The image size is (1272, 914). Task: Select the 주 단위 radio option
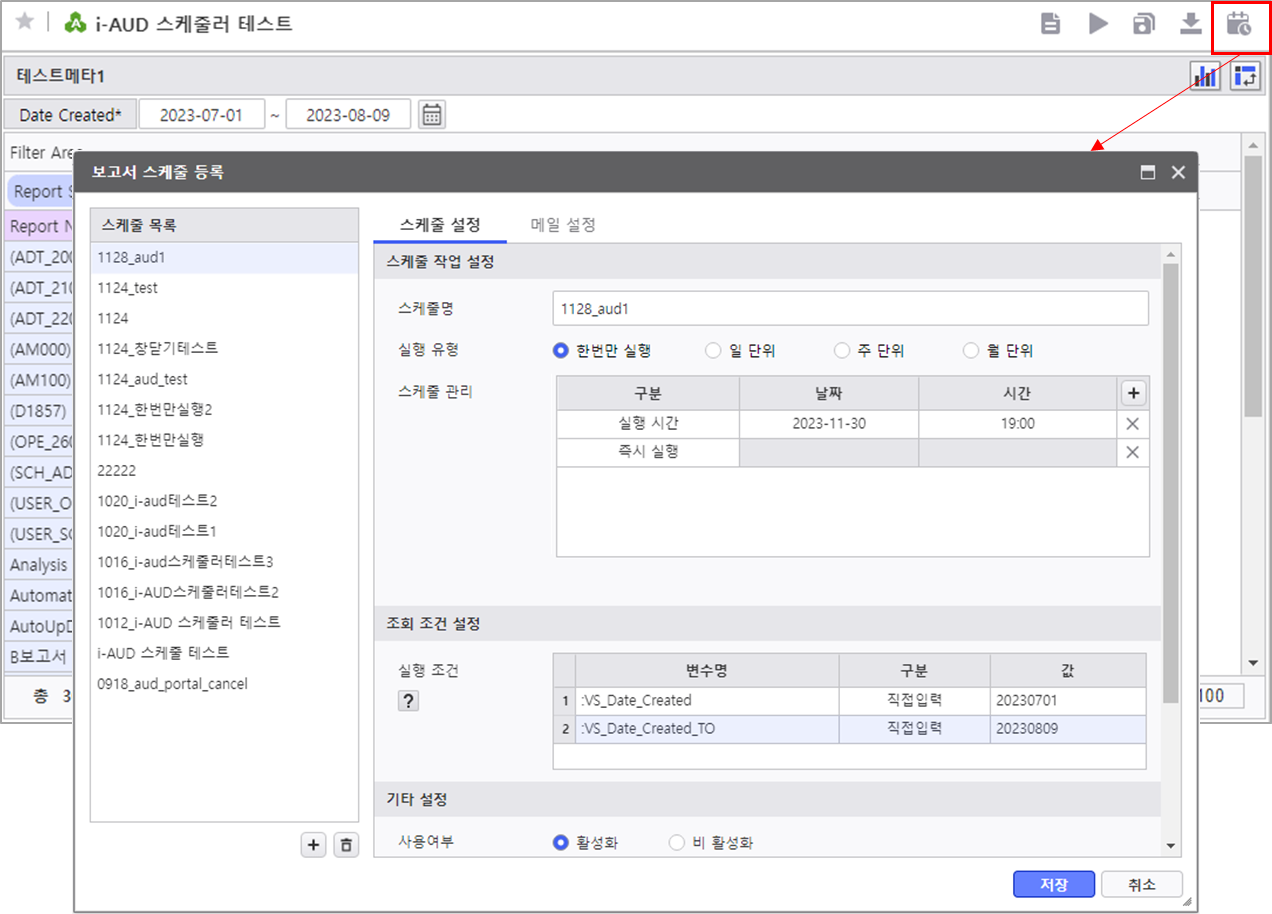842,351
